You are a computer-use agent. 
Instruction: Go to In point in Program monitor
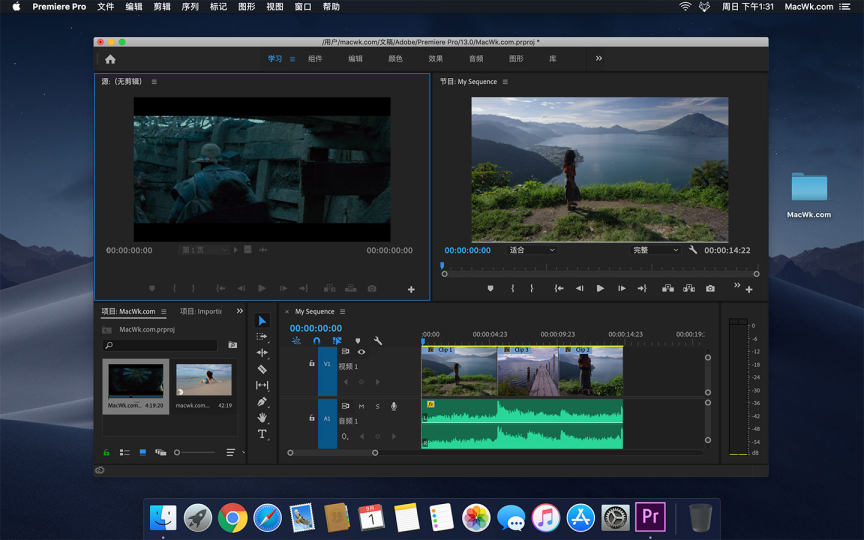[x=559, y=288]
